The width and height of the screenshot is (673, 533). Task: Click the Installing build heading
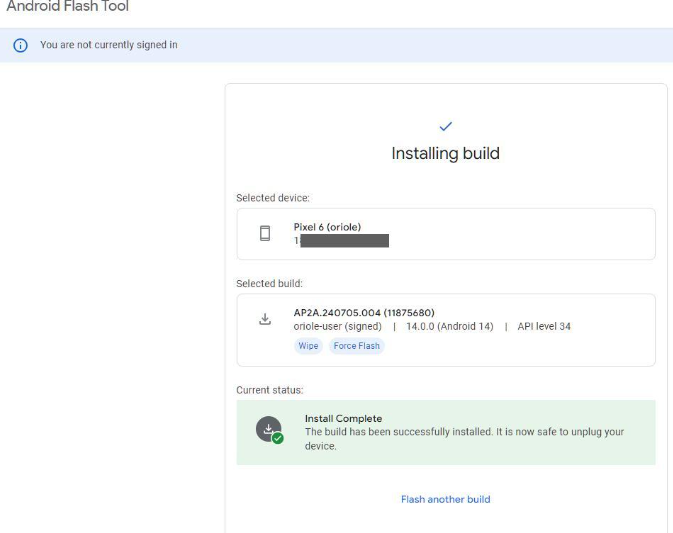coord(446,154)
